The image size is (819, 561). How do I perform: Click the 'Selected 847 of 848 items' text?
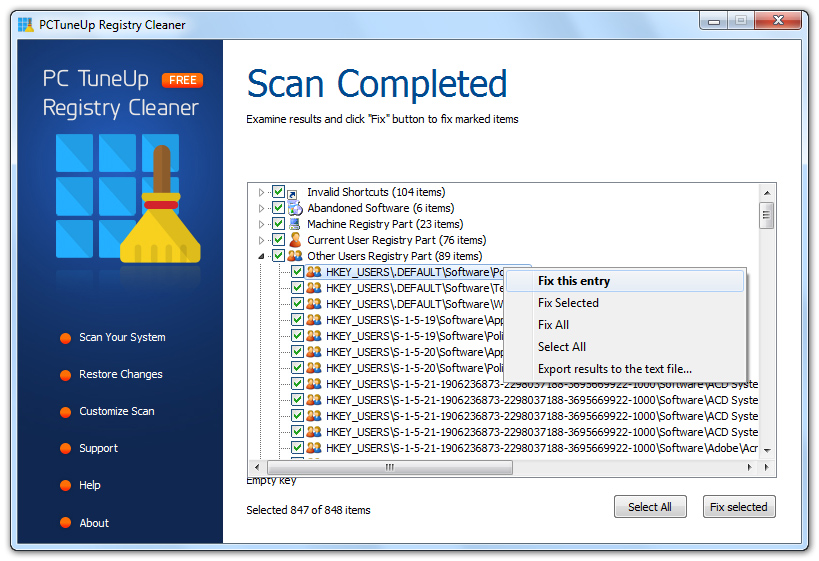(308, 510)
